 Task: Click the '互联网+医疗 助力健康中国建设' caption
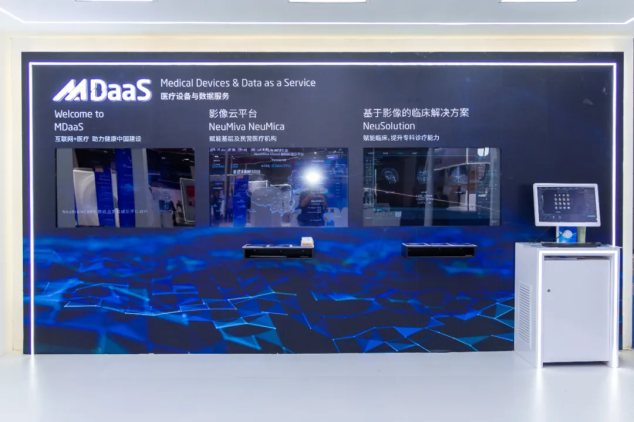coord(98,139)
